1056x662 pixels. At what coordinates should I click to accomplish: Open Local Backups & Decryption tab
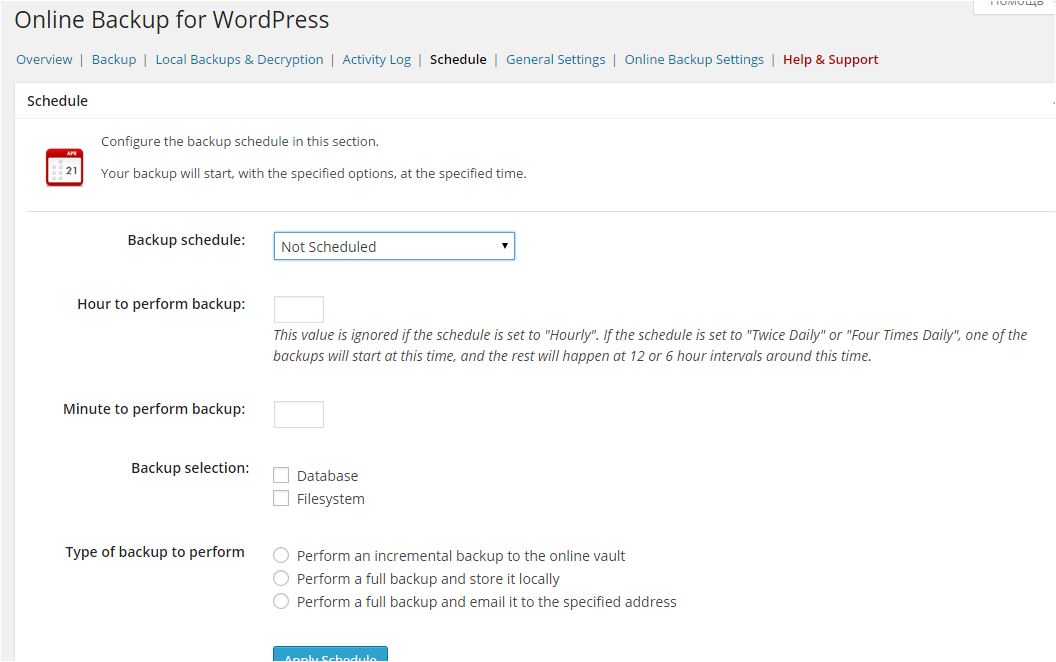point(239,60)
